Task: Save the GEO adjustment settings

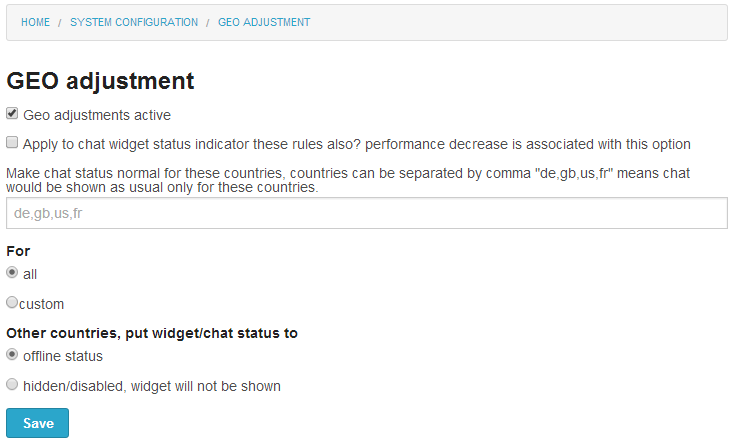Action: (x=37, y=423)
